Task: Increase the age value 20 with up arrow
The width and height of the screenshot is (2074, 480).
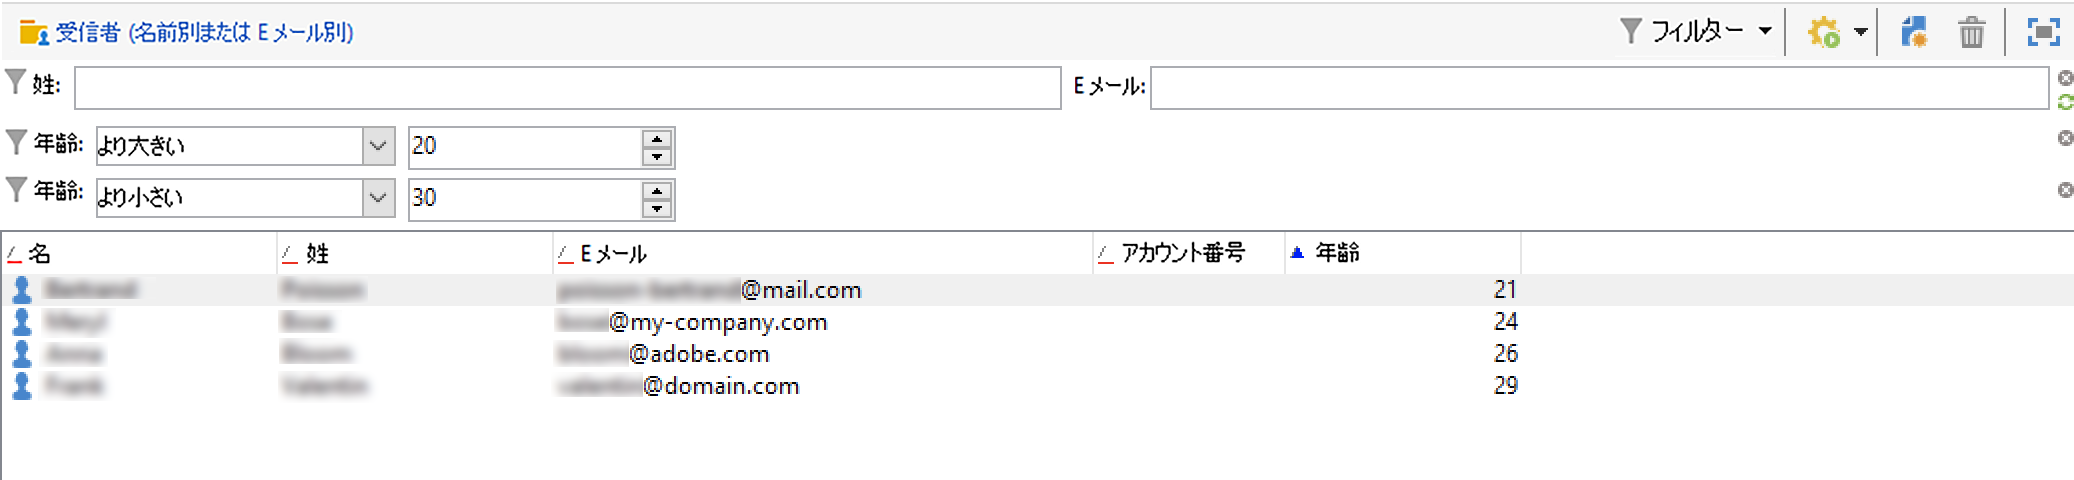Action: coord(656,139)
